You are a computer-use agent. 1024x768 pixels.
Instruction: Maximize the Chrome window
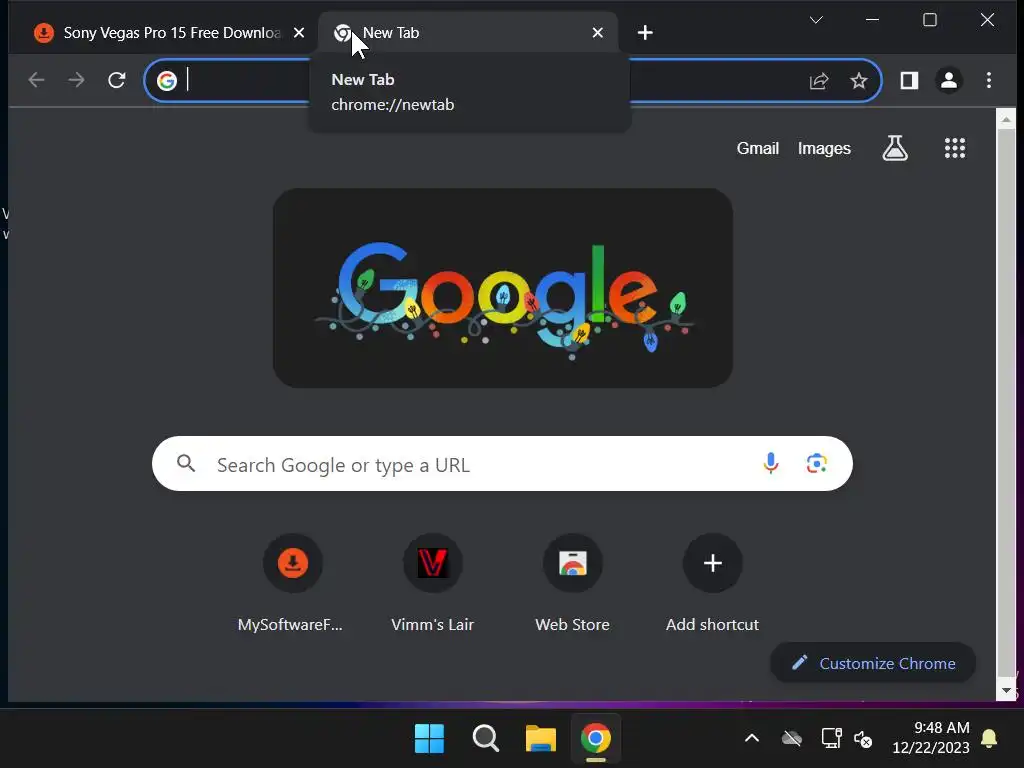930,20
